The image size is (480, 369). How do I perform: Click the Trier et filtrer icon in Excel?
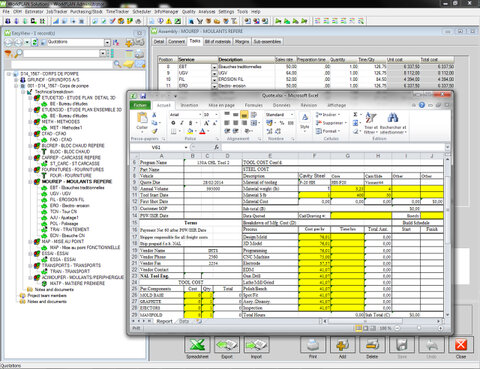(371, 118)
